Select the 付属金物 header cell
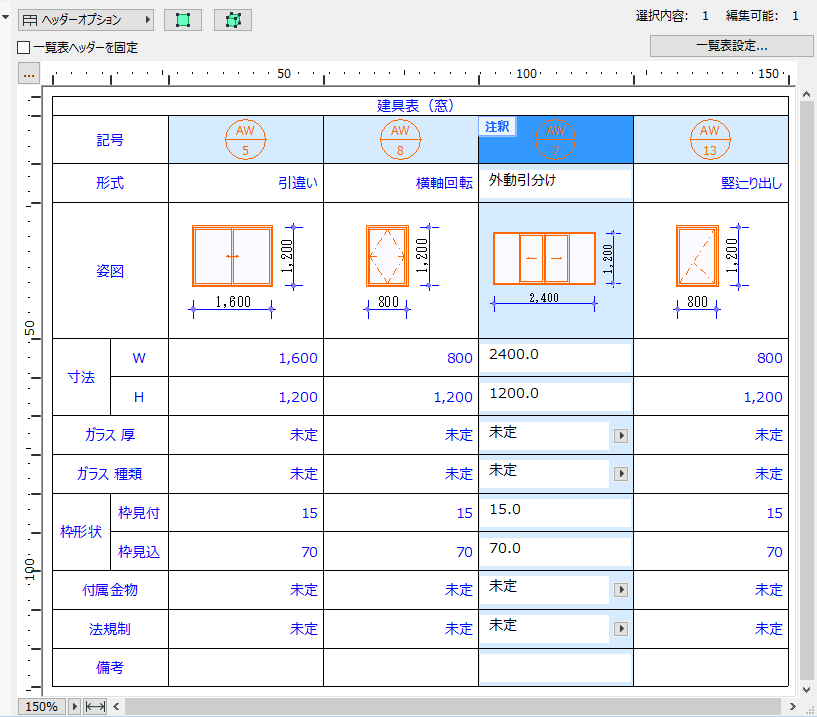 pyautogui.click(x=110, y=590)
